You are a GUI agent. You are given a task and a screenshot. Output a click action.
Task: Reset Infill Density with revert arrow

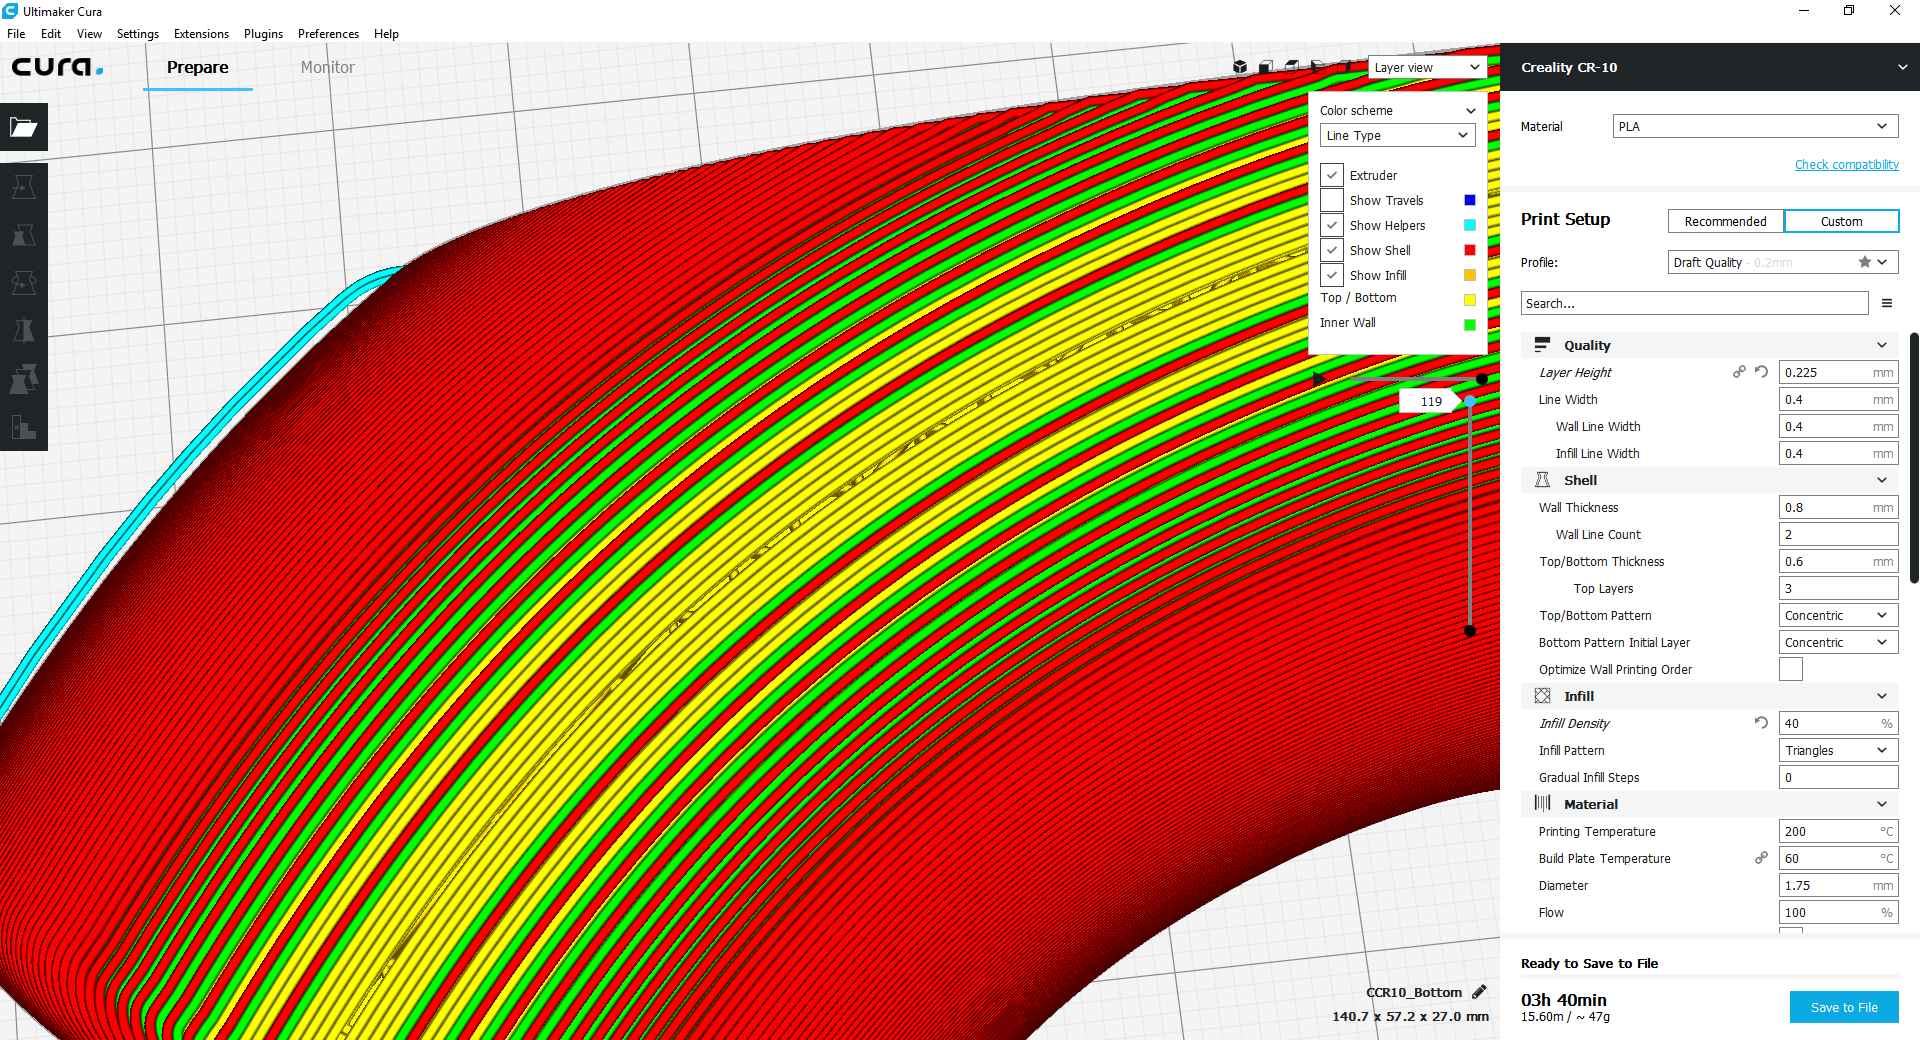1762,723
